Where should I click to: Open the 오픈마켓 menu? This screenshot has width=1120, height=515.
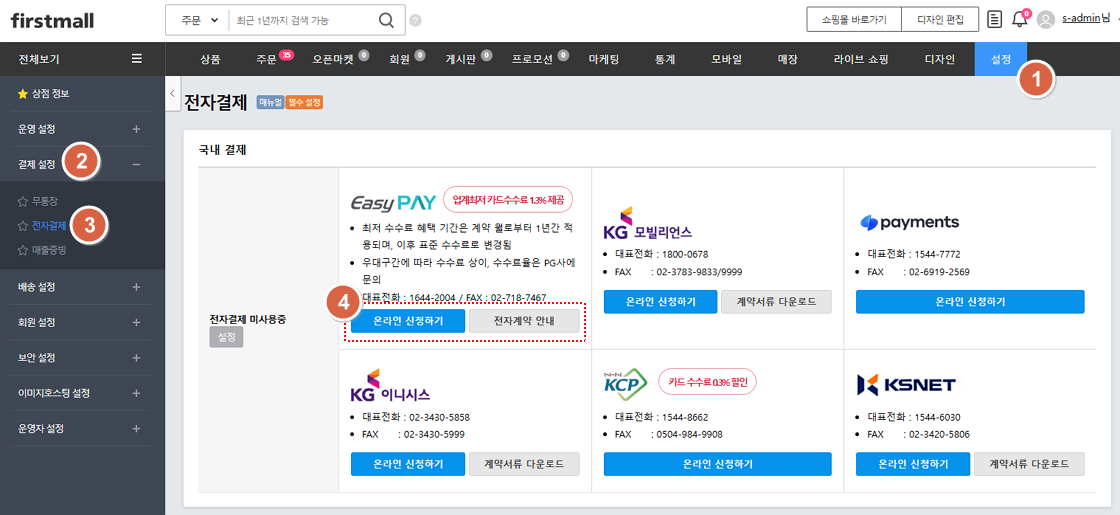click(333, 59)
